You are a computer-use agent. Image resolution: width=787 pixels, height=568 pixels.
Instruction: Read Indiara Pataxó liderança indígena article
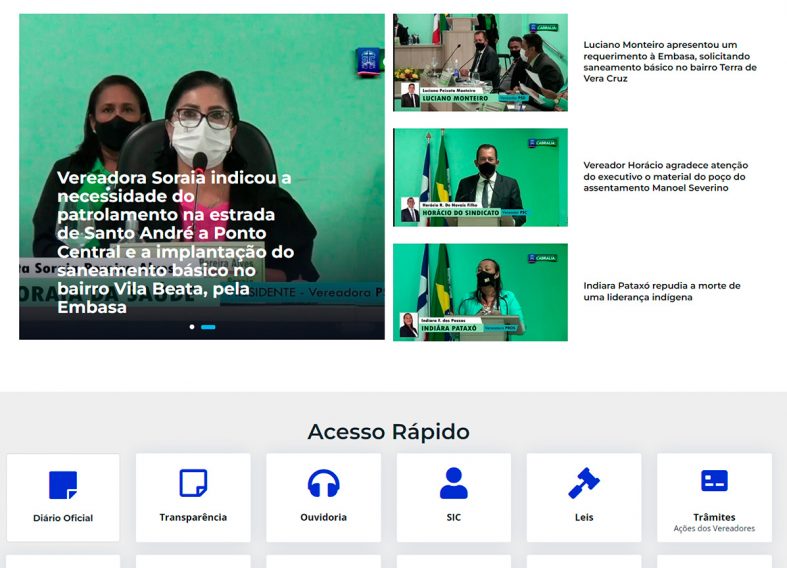[x=662, y=291]
